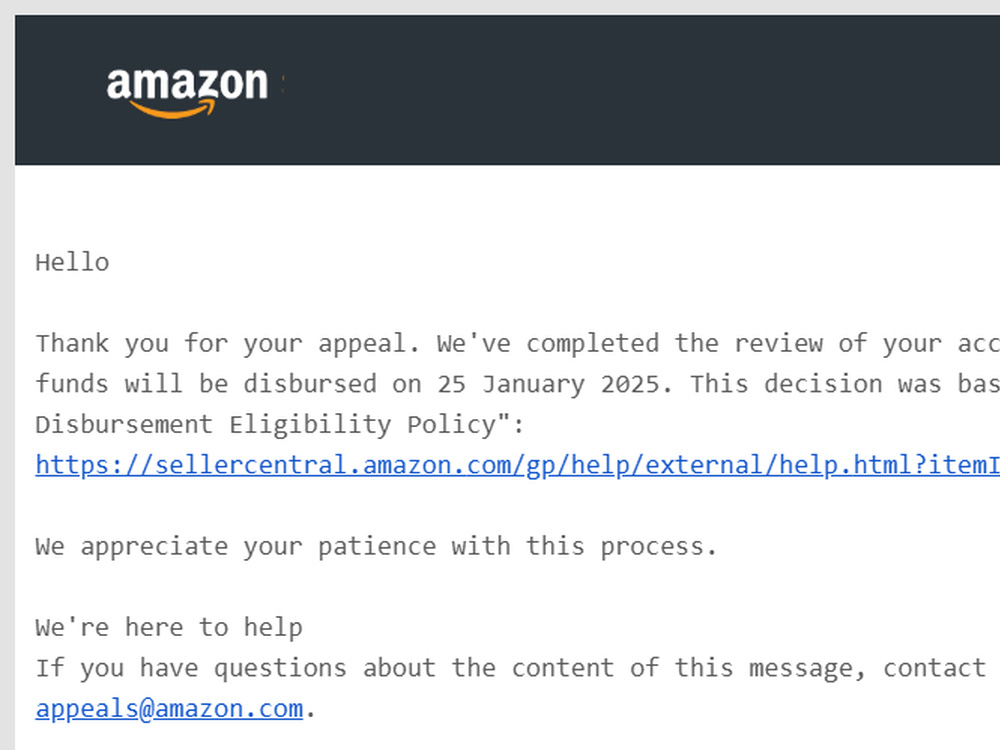Click the "If you have questions" sentence
This screenshot has width=1000, height=750.
(x=190, y=668)
